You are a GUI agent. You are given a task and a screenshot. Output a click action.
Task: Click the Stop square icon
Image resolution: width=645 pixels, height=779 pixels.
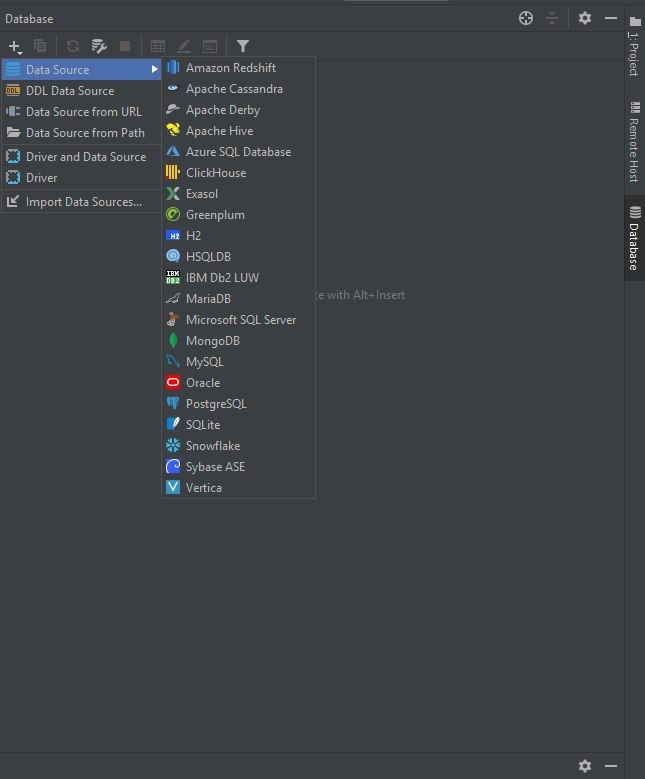tap(125, 46)
